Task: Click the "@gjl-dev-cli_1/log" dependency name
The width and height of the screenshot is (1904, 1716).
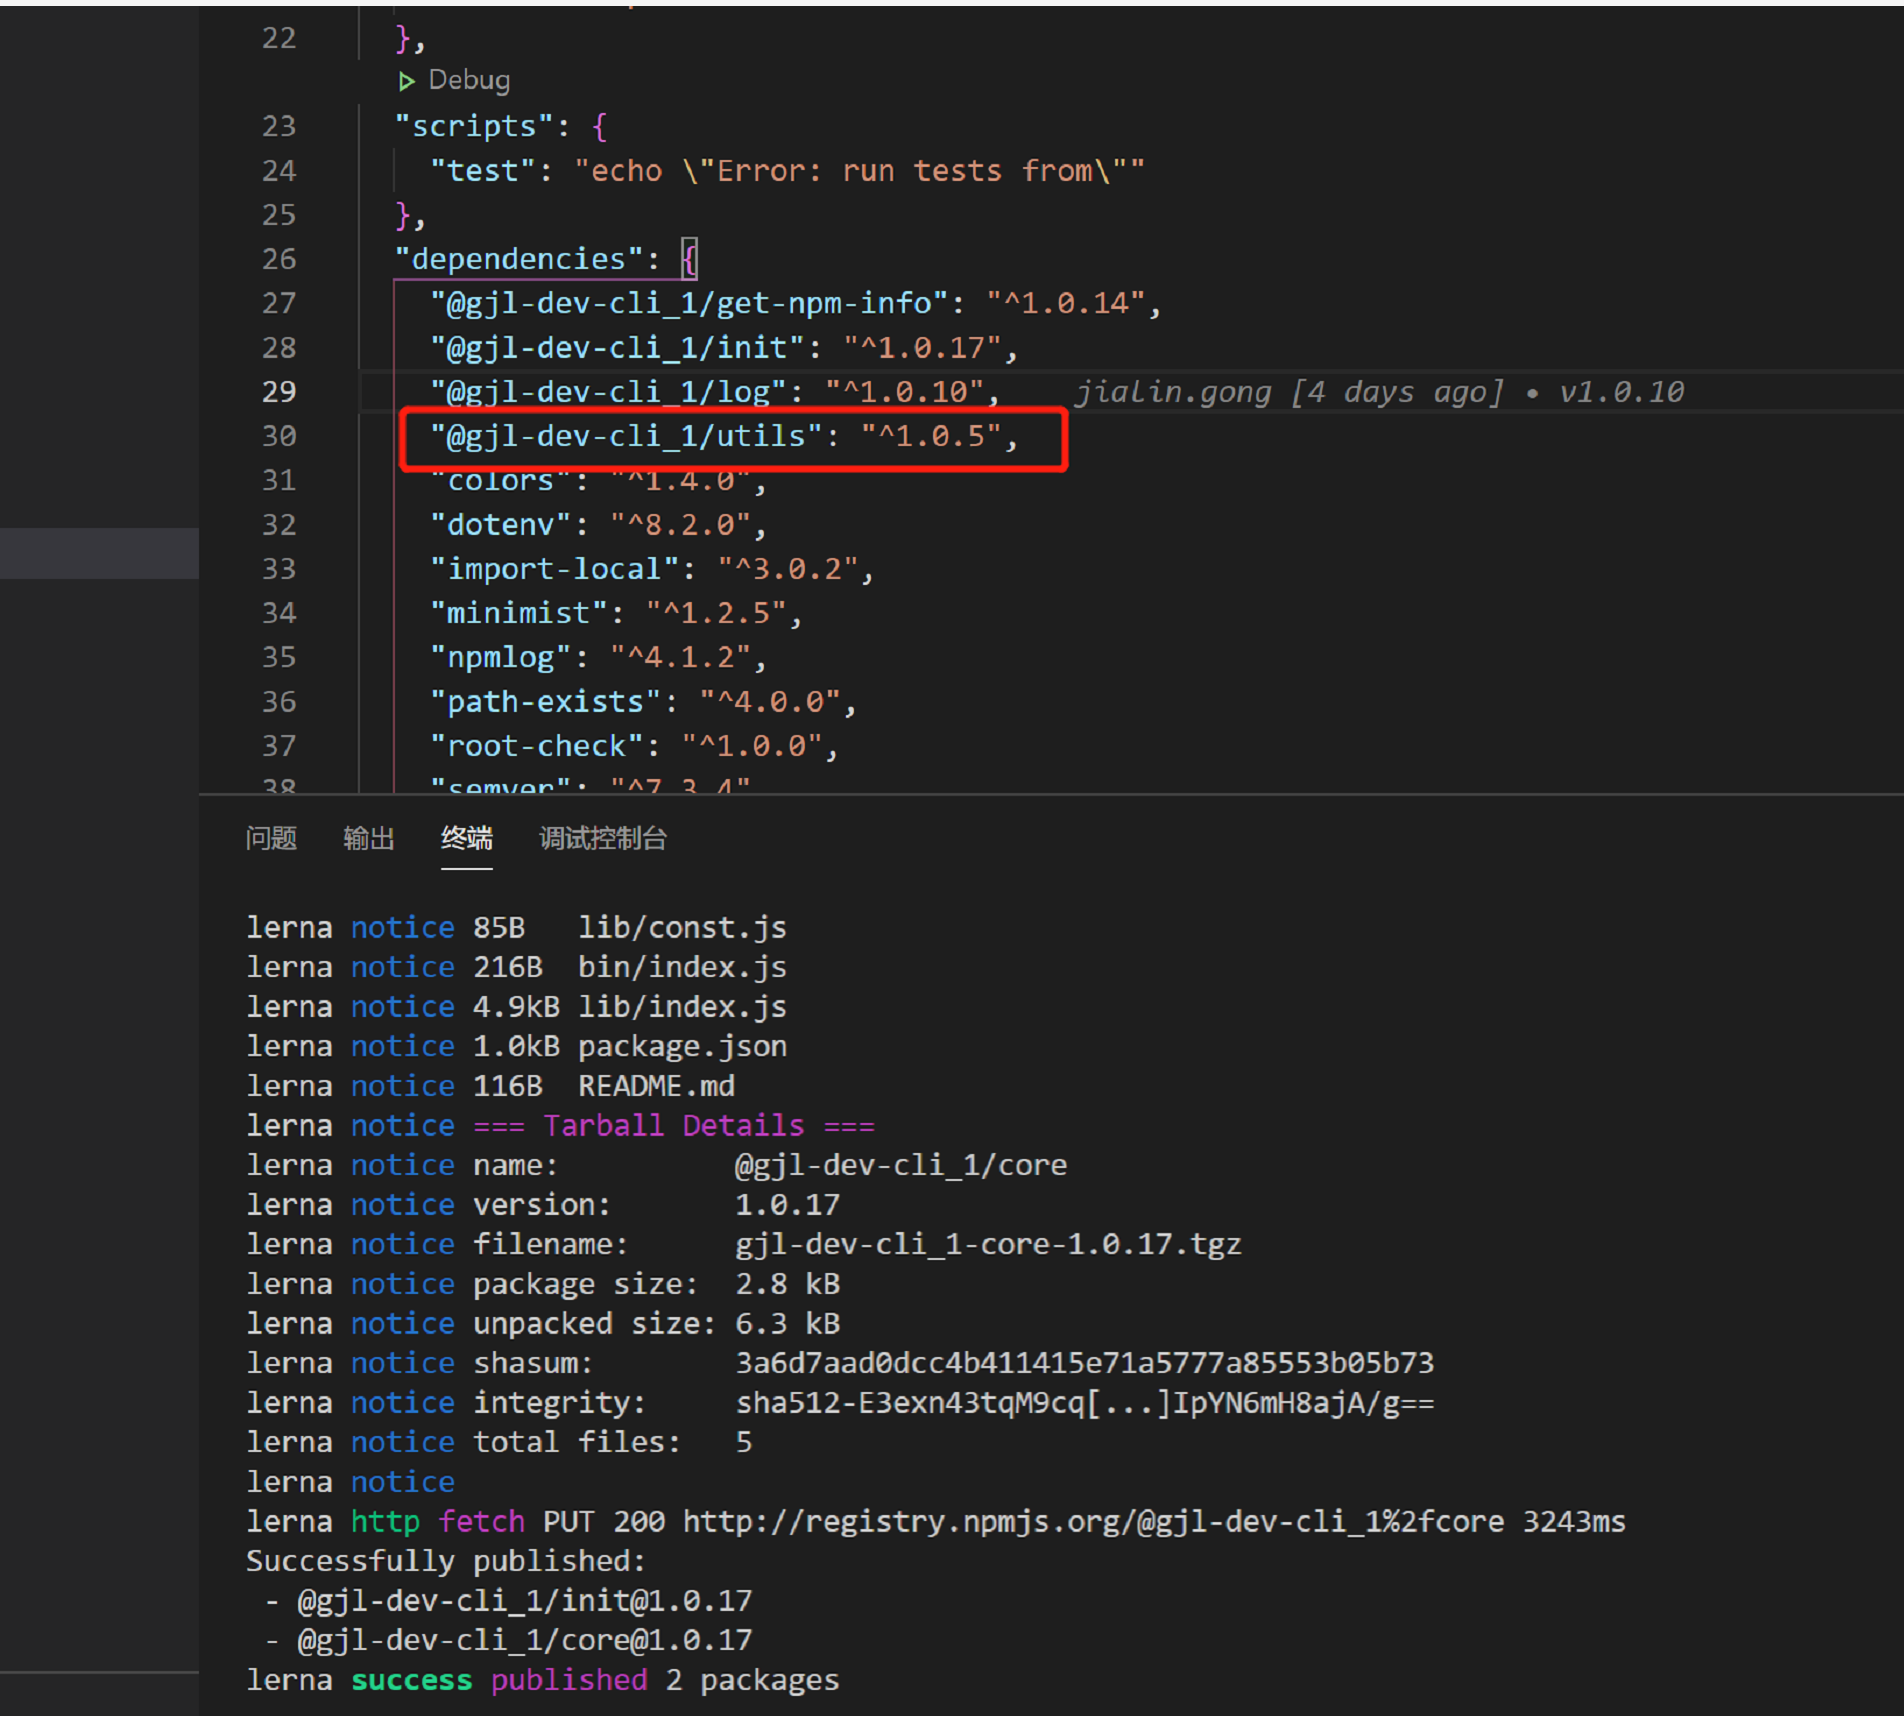Action: (x=609, y=392)
